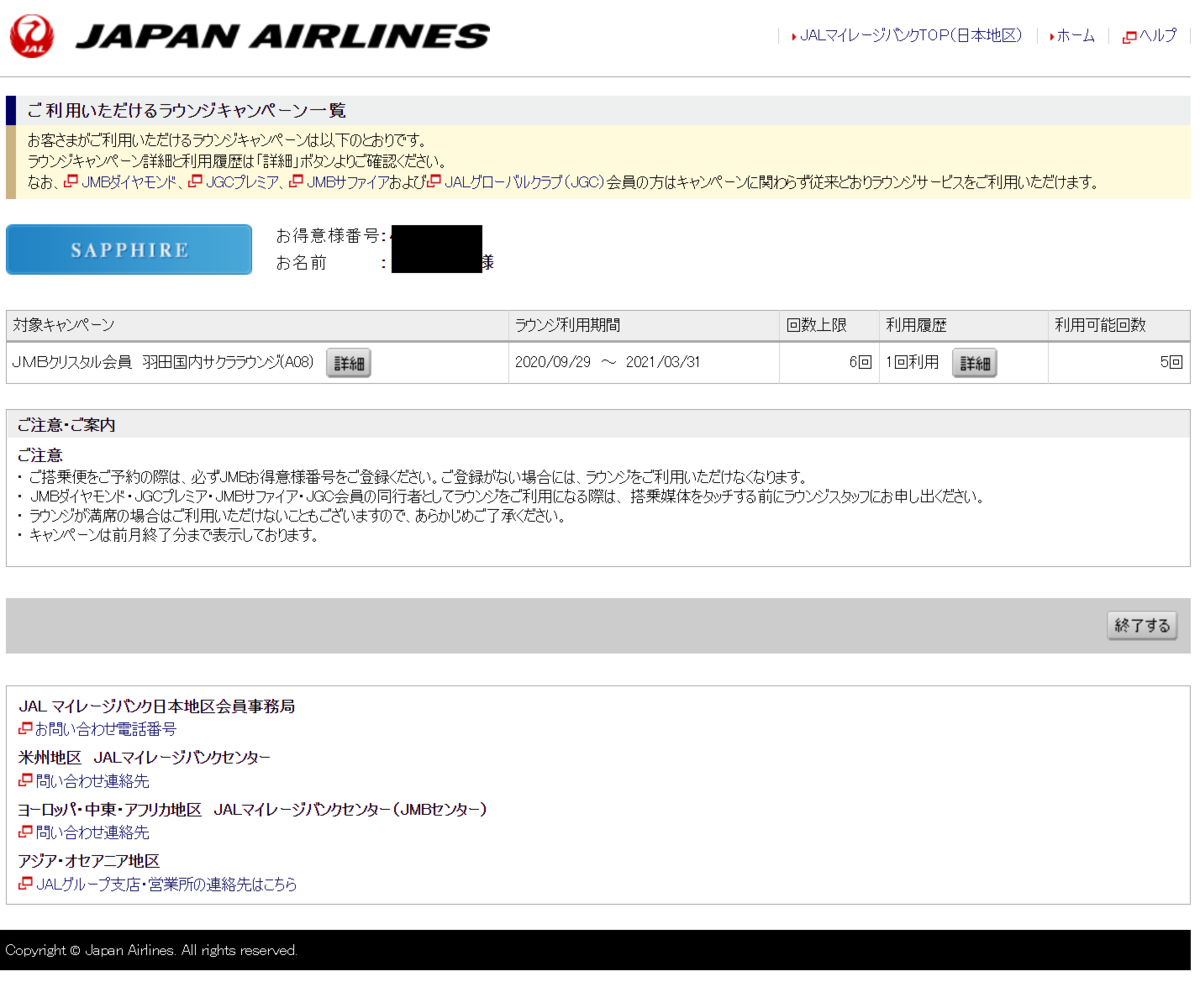1200x987 pixels.
Task: Click 詳細 button next to 1回利用
Action: [x=974, y=364]
